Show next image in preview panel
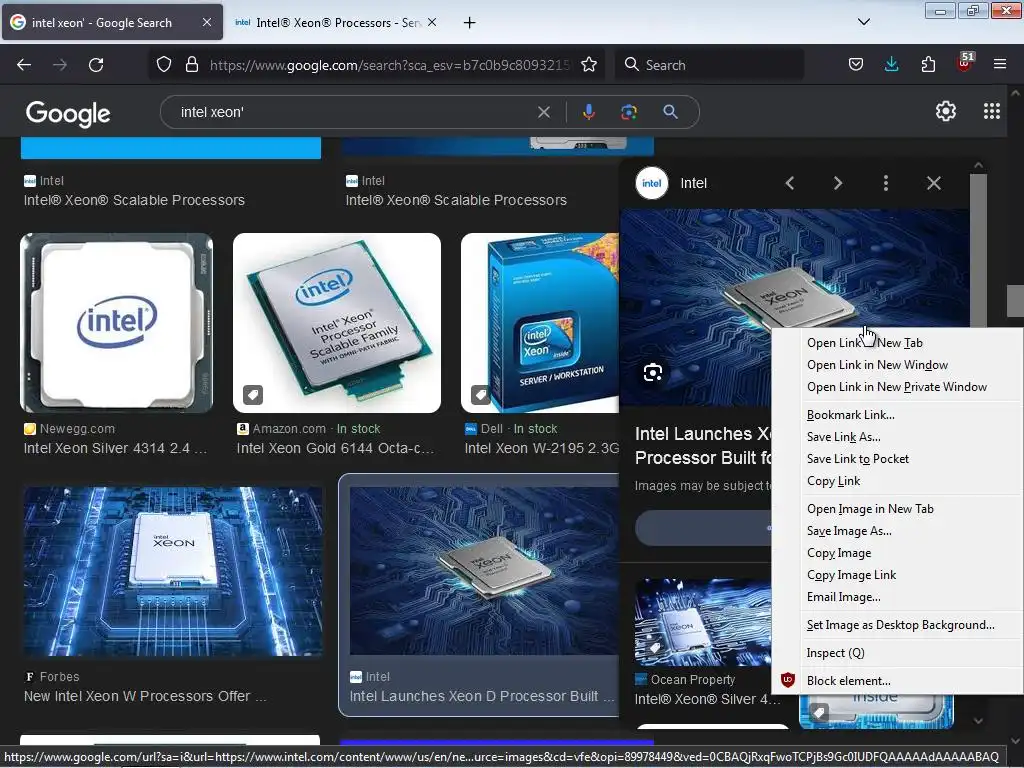This screenshot has height=768, width=1024. tap(838, 184)
